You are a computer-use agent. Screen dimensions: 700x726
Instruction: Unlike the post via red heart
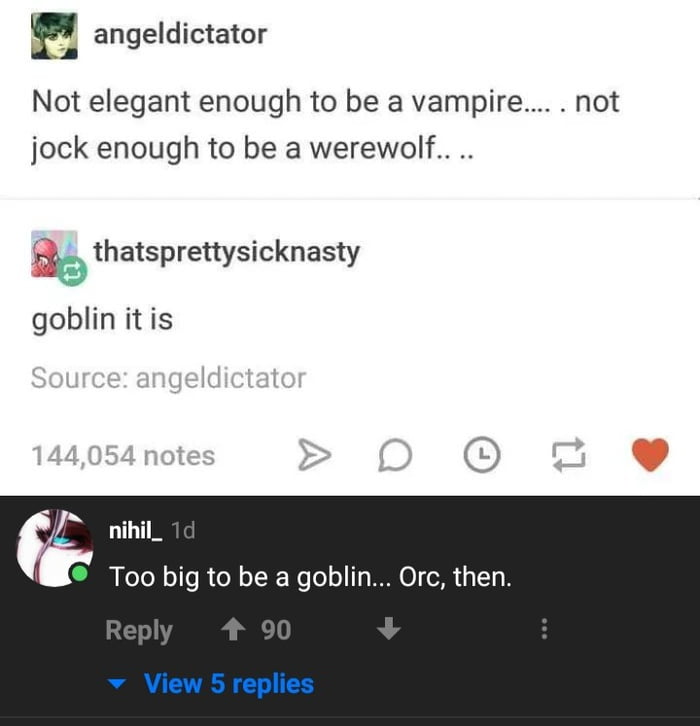coord(650,455)
